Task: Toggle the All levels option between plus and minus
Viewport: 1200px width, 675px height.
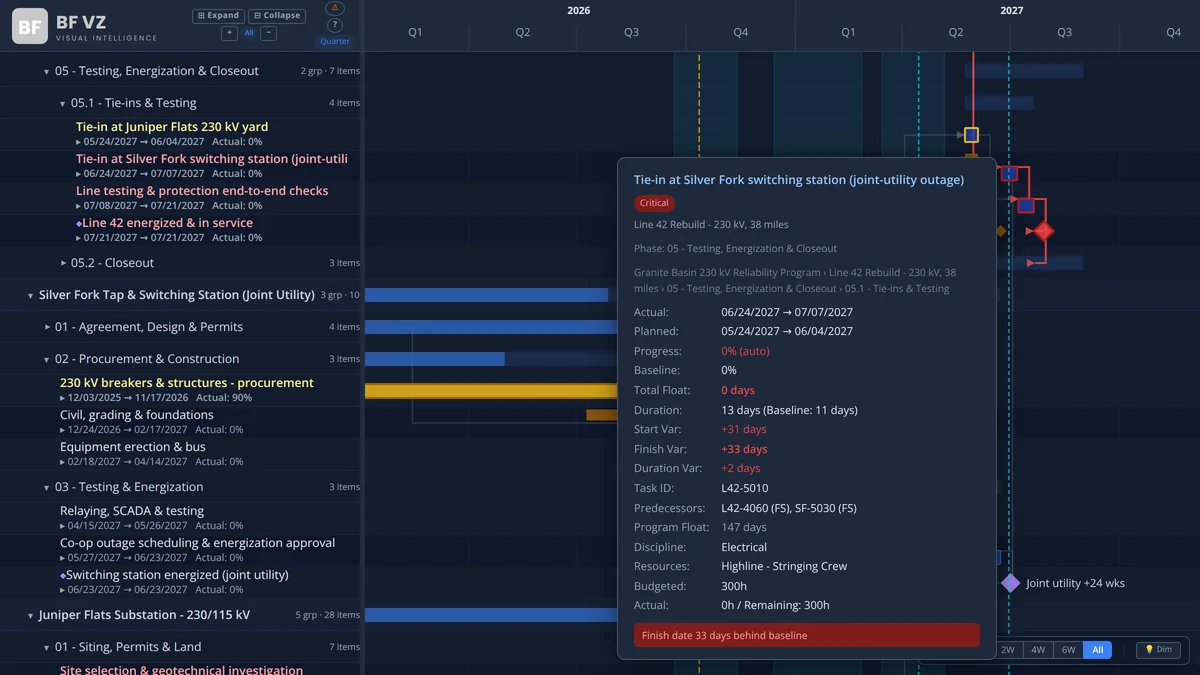Action: coord(249,33)
